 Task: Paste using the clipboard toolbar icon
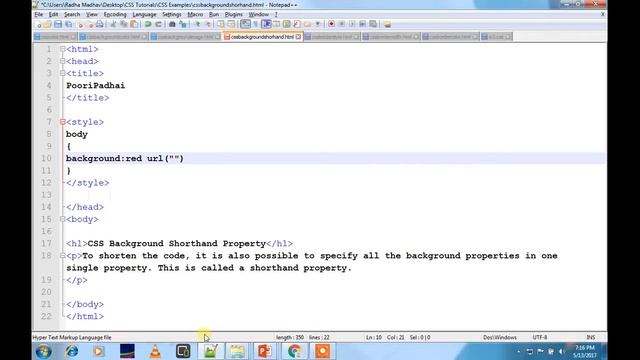[134, 24]
